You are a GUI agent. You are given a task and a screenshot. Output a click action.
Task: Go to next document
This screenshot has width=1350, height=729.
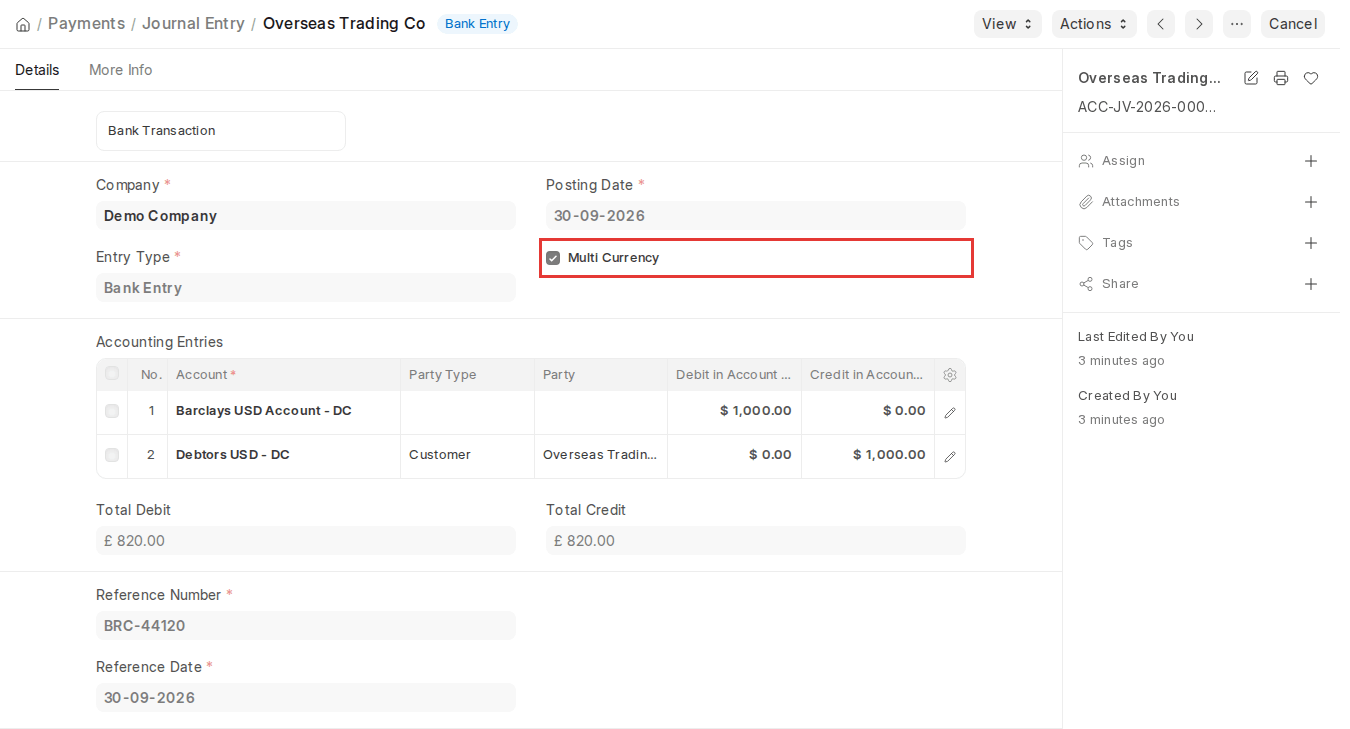(1199, 24)
